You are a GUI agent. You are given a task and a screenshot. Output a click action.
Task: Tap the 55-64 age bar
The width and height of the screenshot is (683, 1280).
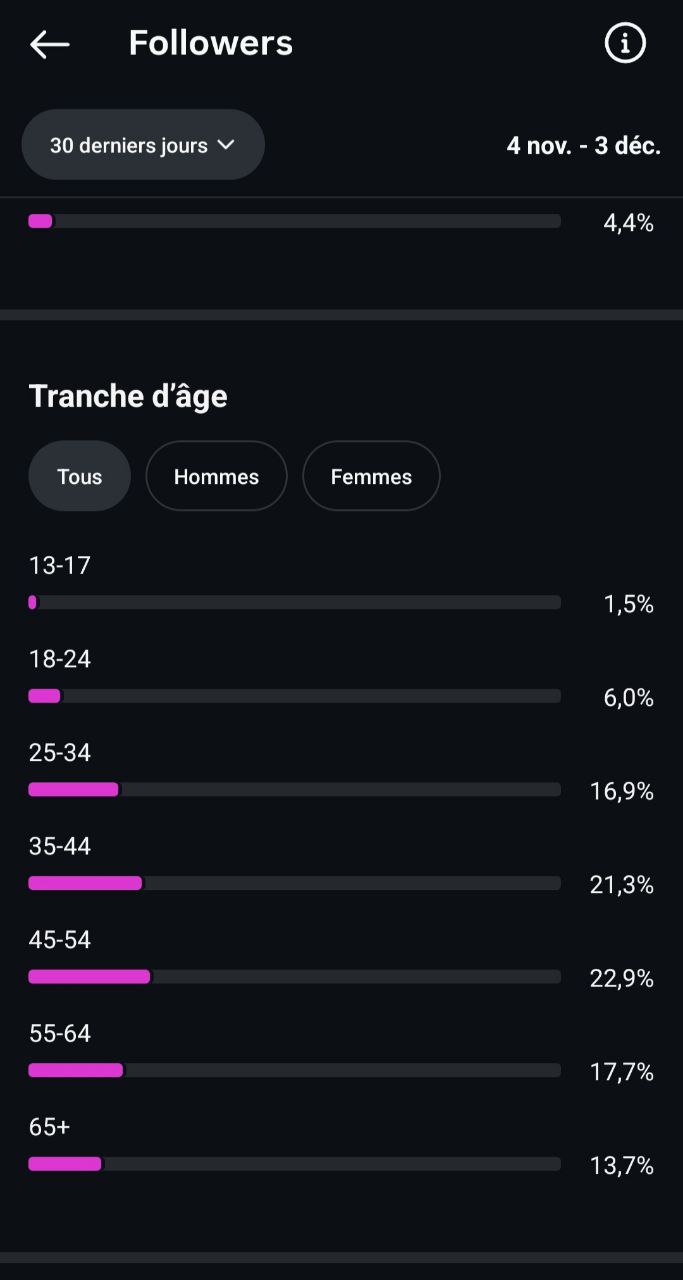[294, 1070]
